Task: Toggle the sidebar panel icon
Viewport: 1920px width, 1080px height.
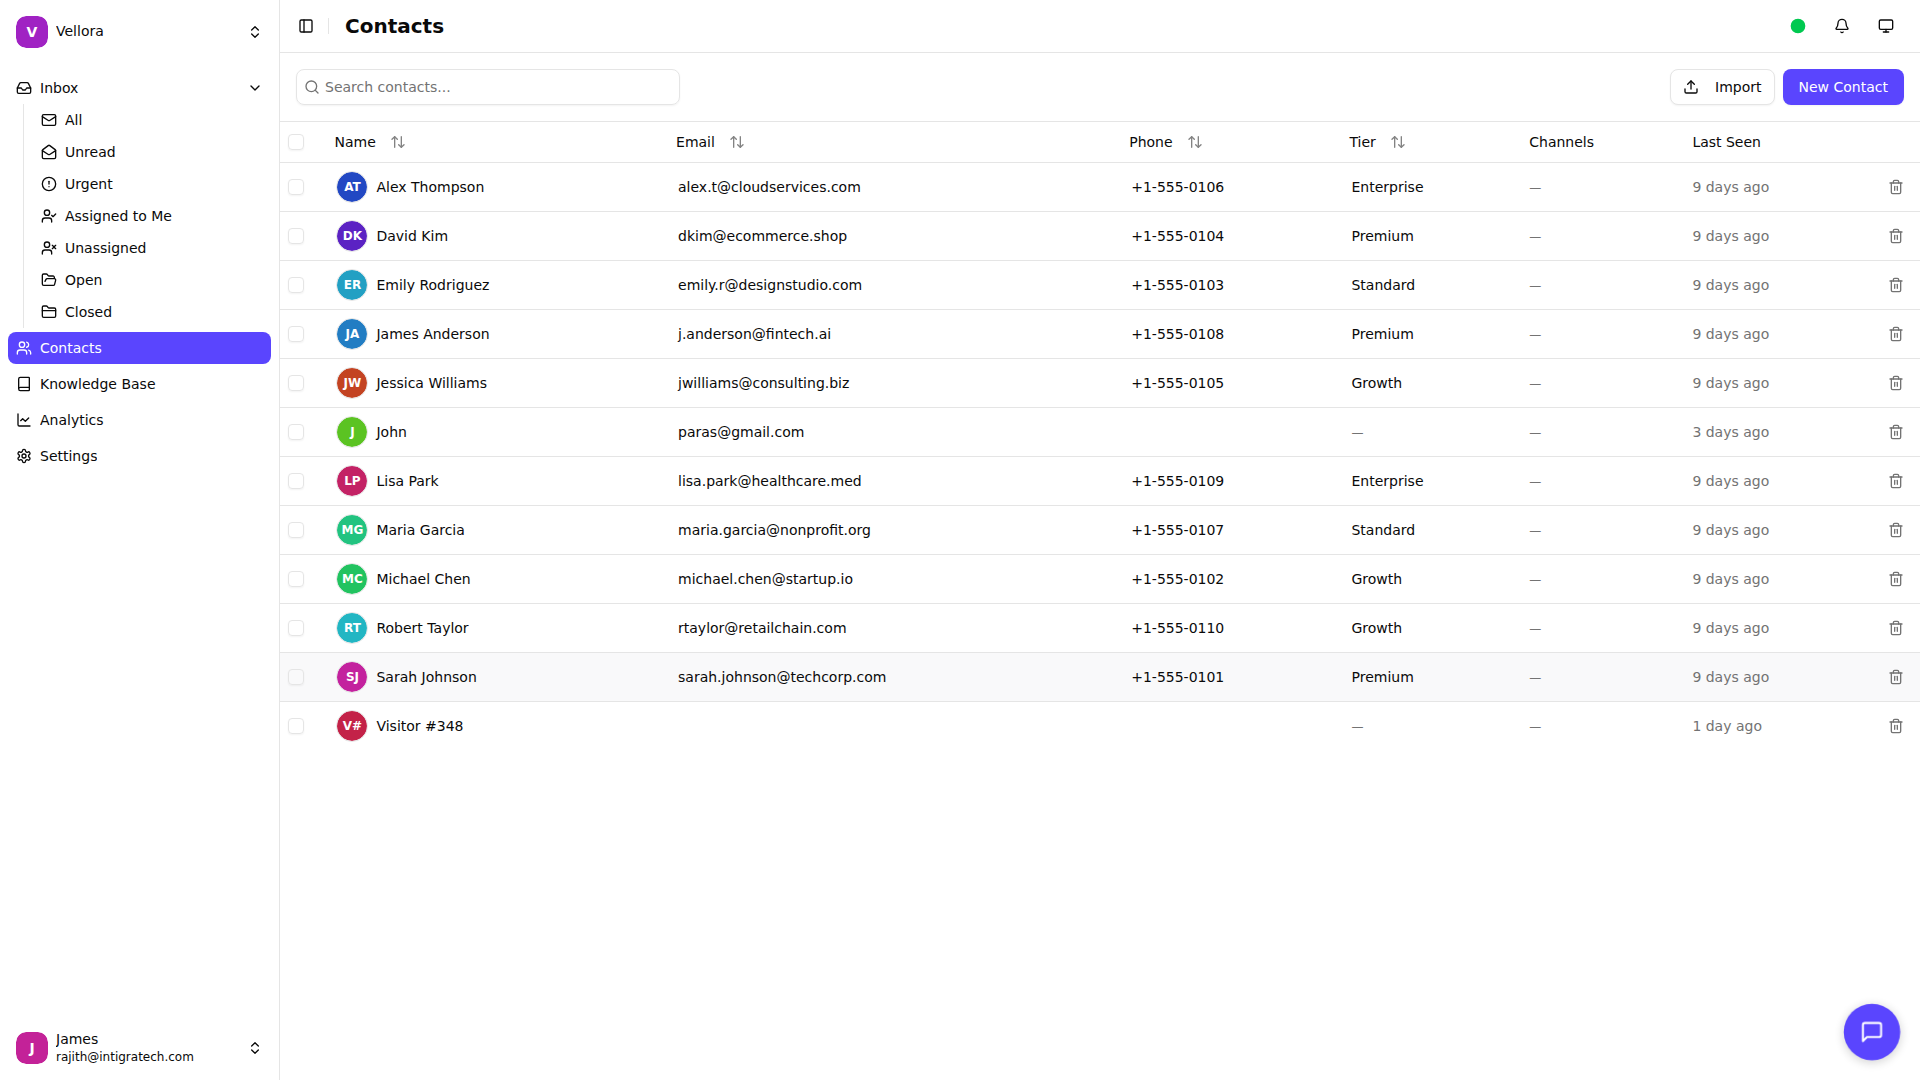Action: click(306, 26)
